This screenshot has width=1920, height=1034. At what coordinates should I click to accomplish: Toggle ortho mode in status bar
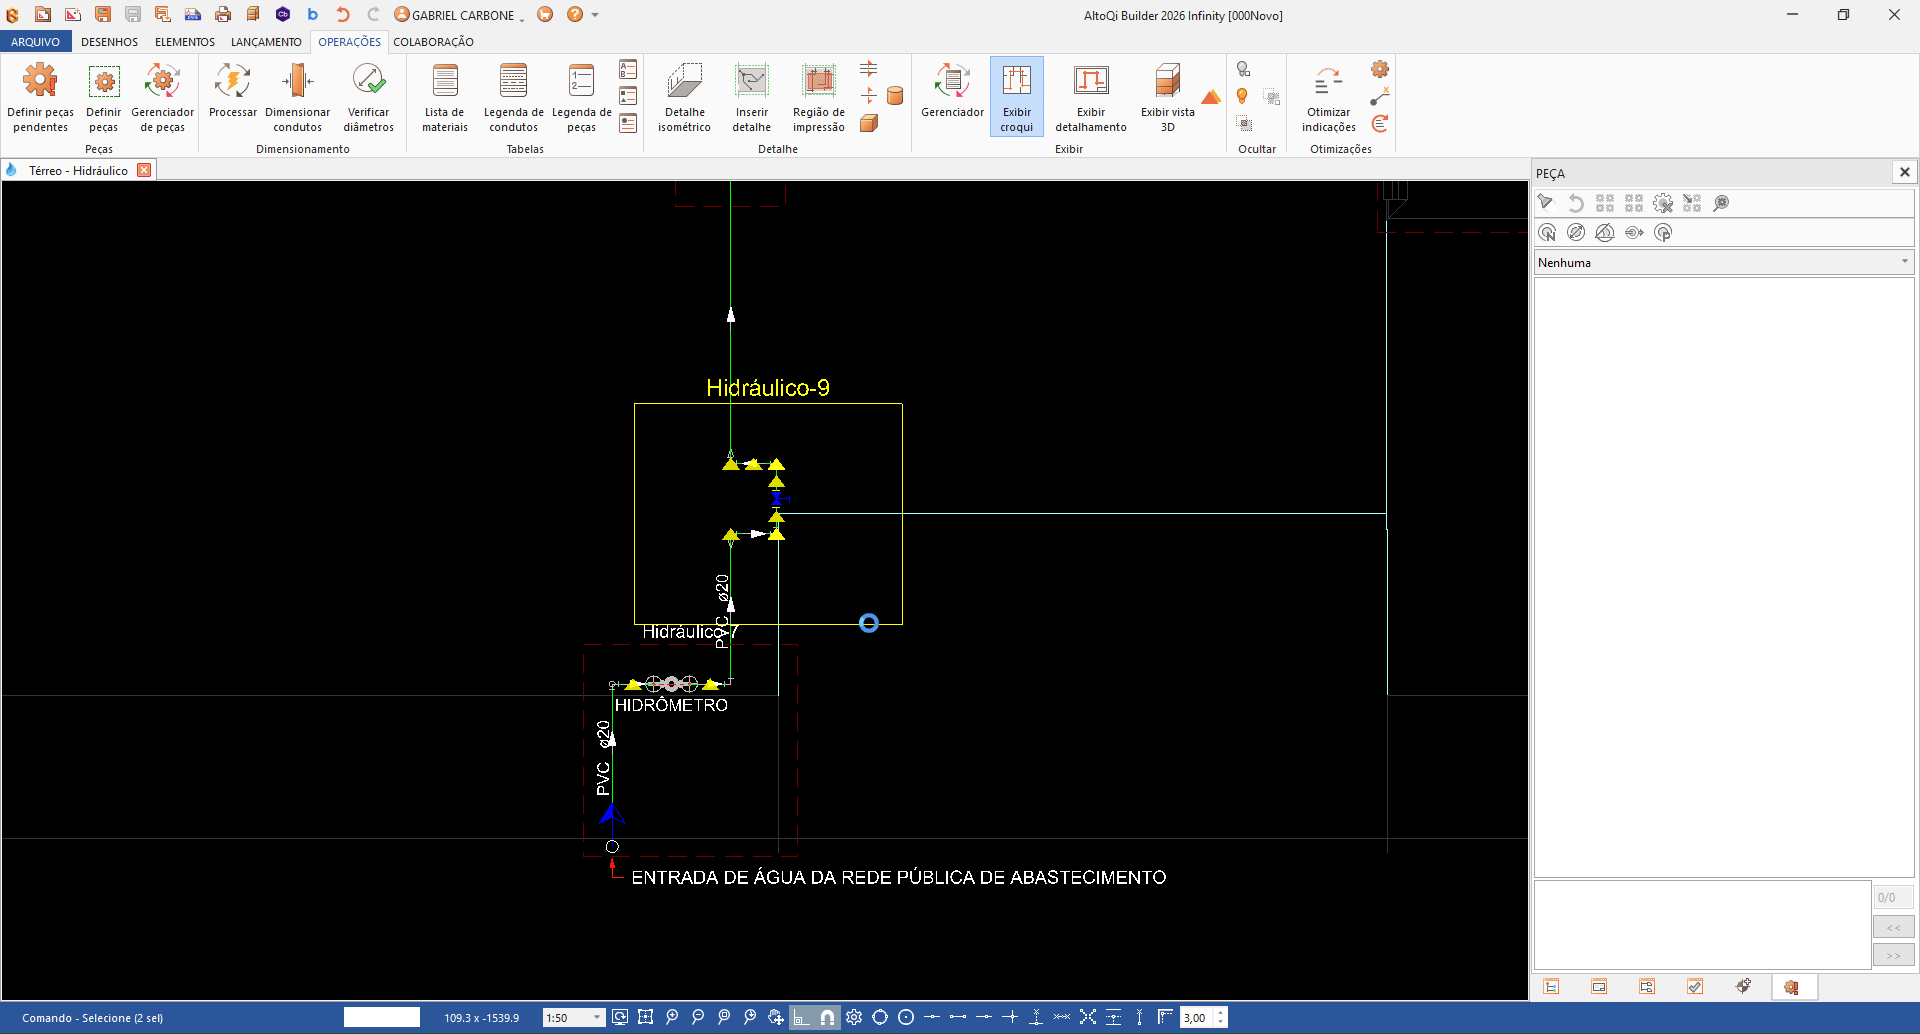click(x=801, y=1017)
